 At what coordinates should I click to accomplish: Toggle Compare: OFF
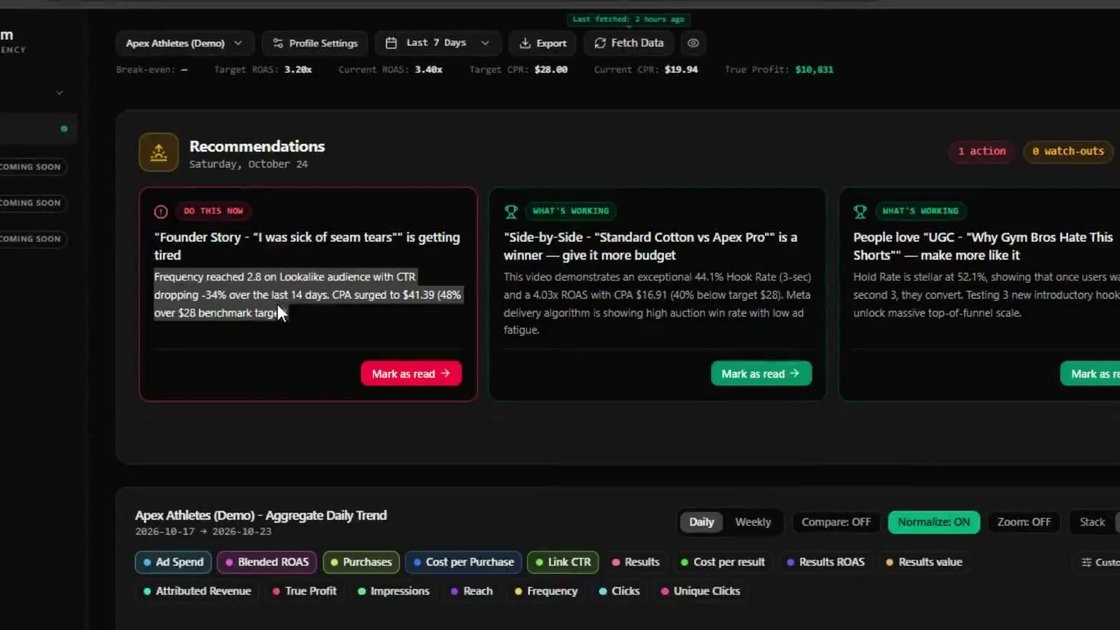pyautogui.click(x=836, y=522)
